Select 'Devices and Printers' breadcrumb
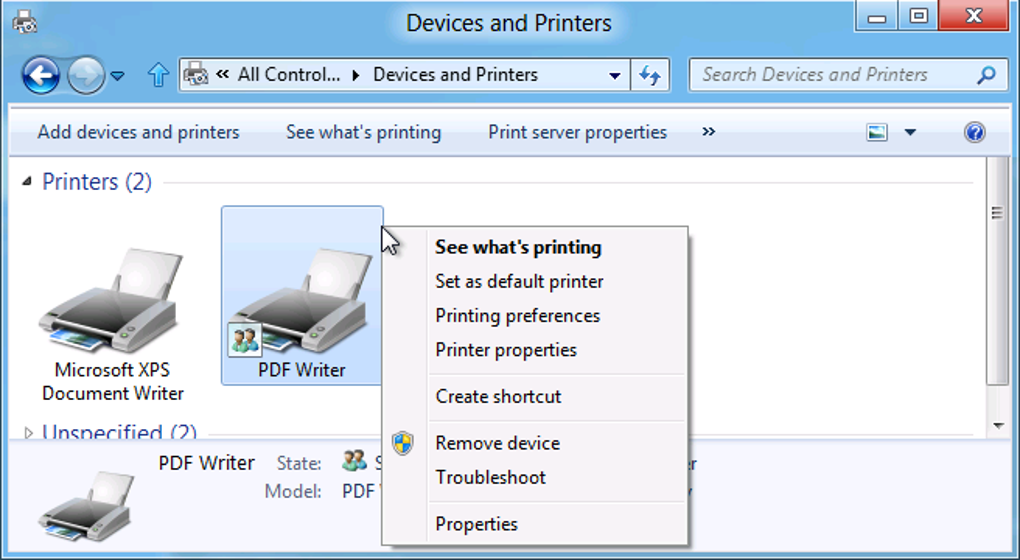The width and height of the screenshot is (1020, 560). [455, 75]
